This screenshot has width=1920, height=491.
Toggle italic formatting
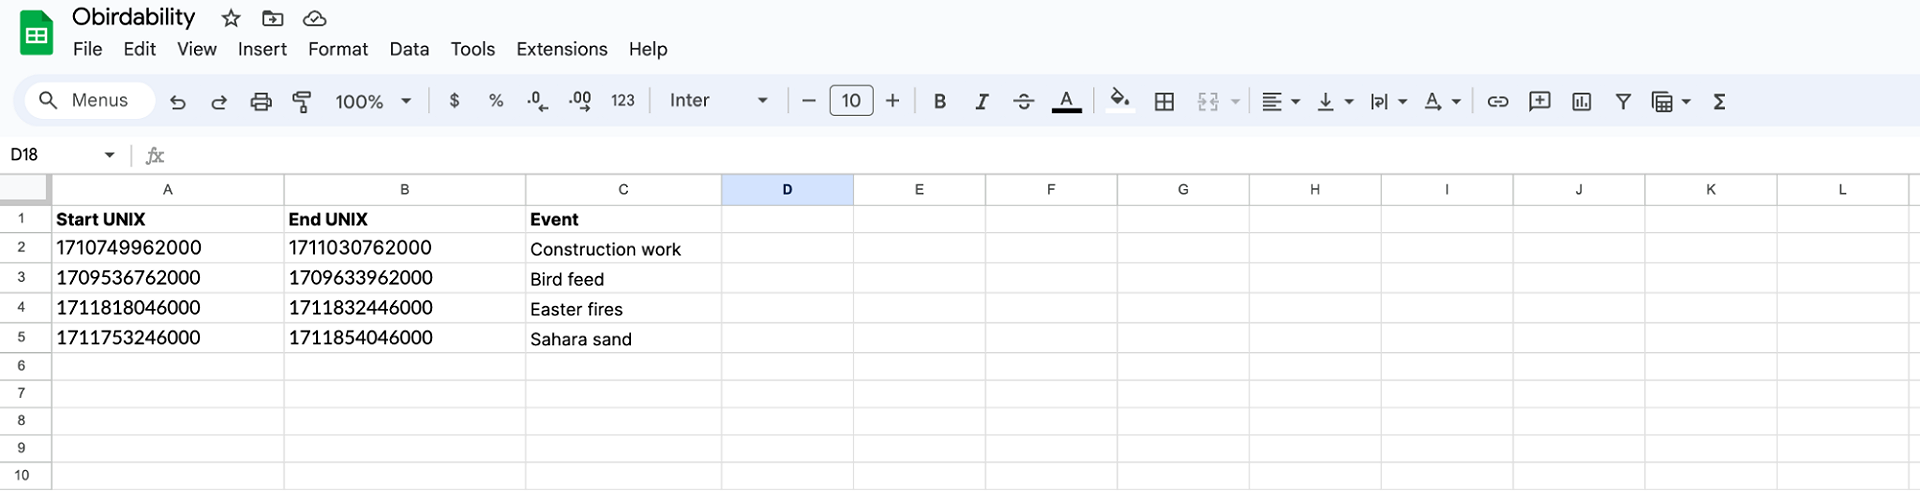[982, 101]
